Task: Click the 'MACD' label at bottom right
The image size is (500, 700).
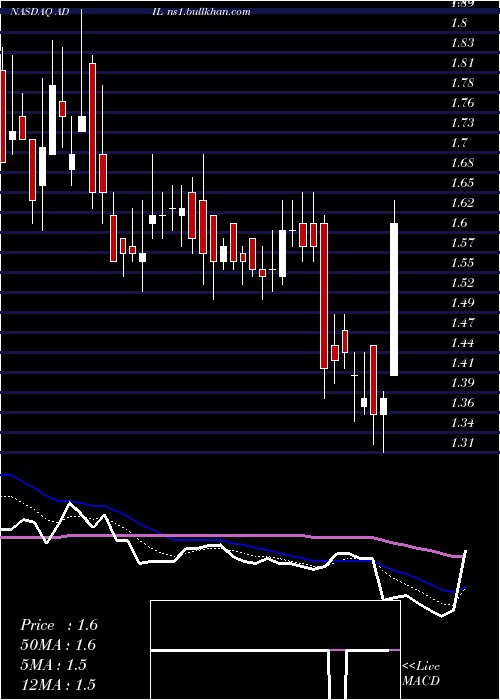Action: point(421,681)
